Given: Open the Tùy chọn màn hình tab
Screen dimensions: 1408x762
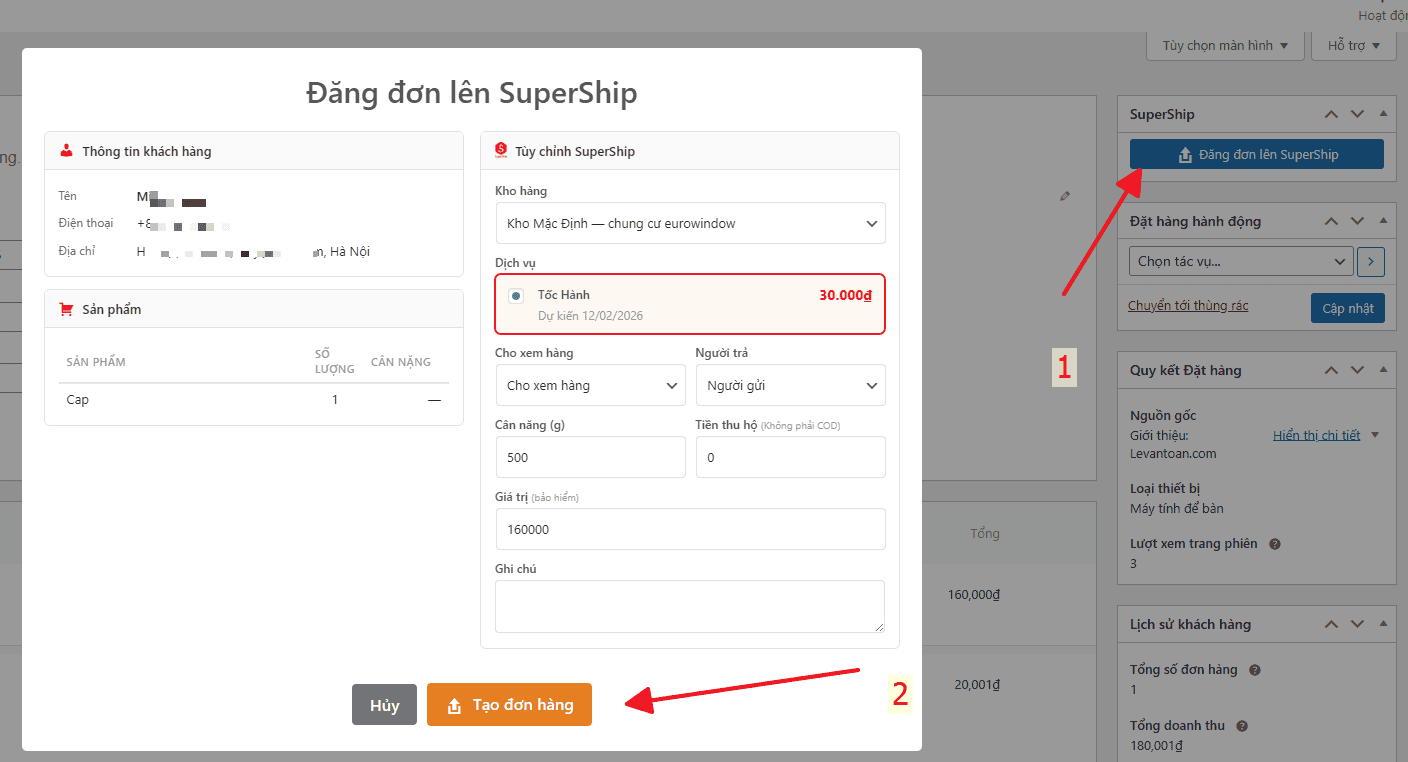Looking at the screenshot, I should pyautogui.click(x=1225, y=45).
